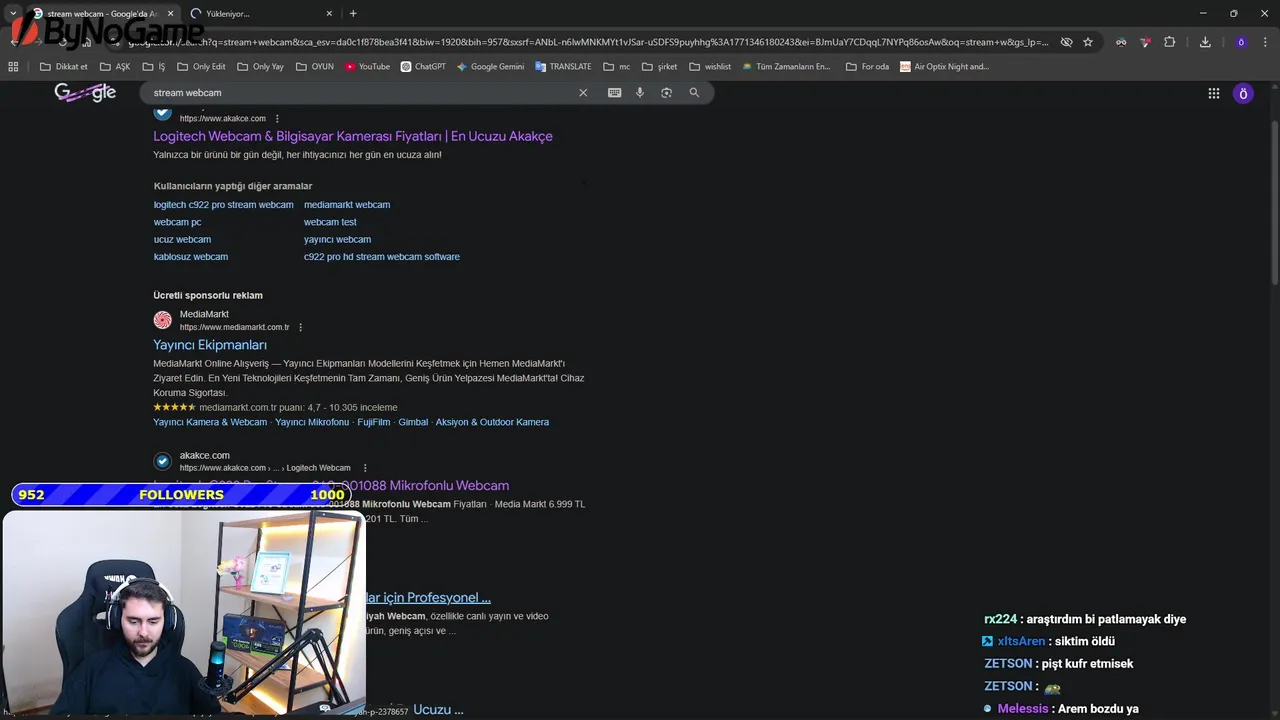Open Logitech Webcam & Bilgisayar Kamerası Fiyatları result

353,136
